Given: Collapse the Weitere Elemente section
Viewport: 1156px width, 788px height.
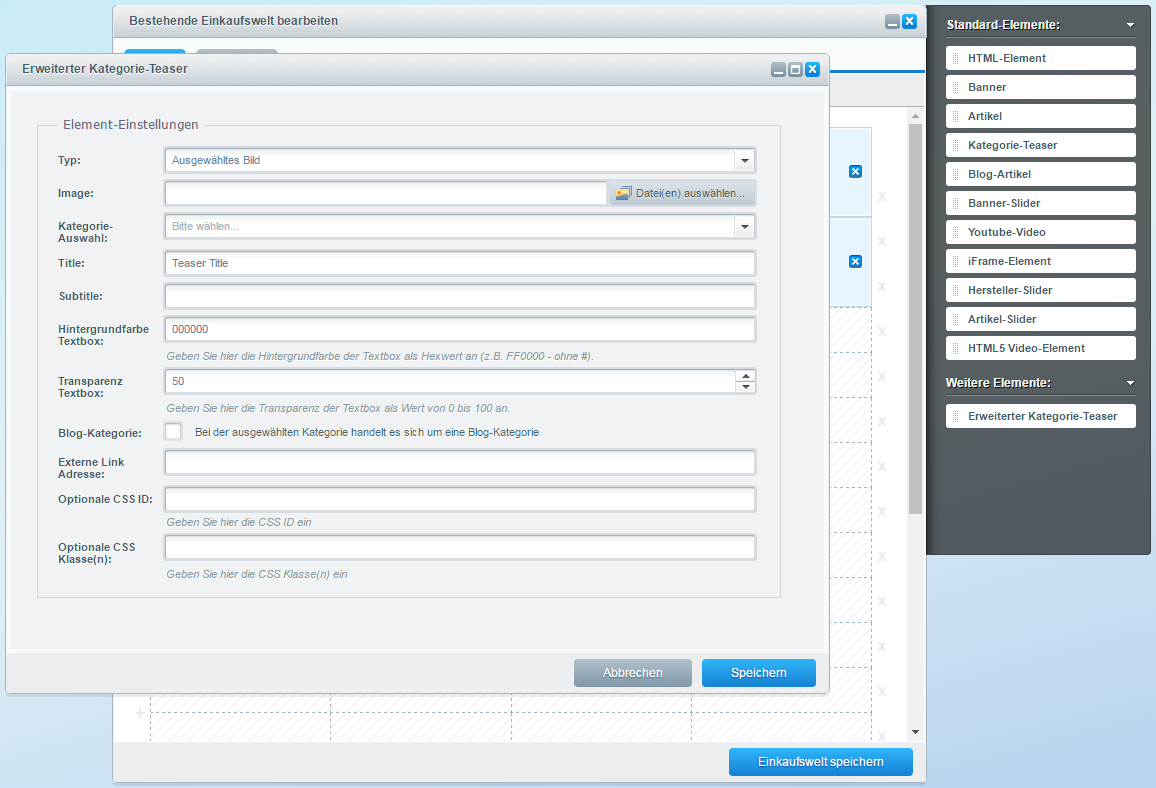Looking at the screenshot, I should (x=1130, y=383).
